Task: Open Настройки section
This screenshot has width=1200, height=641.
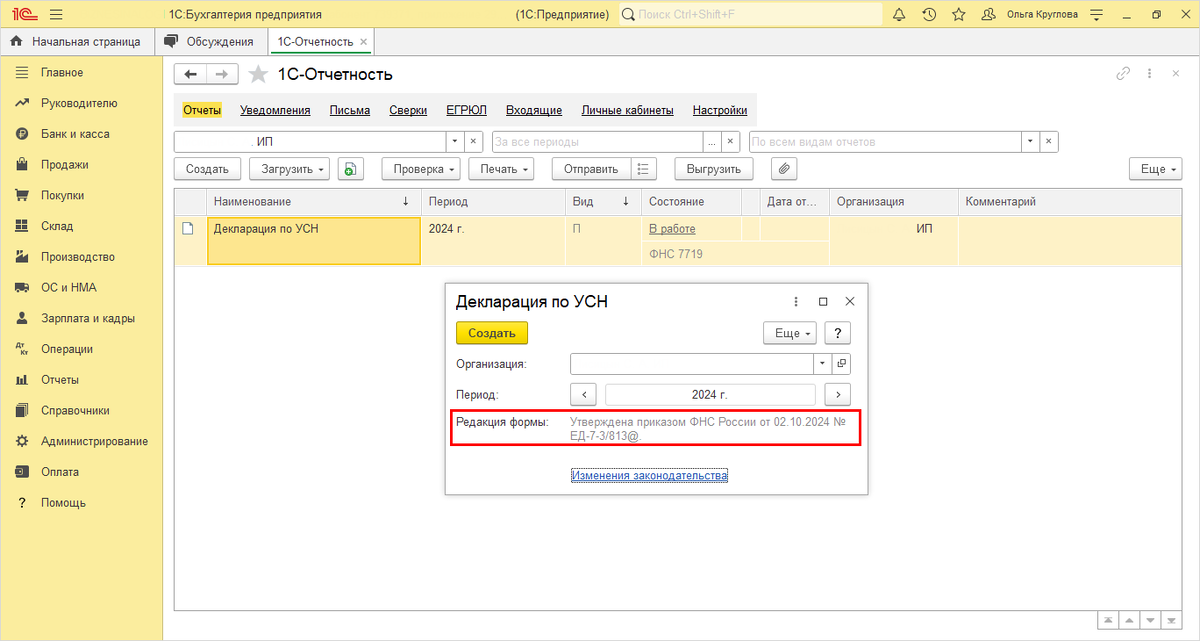Action: click(720, 111)
